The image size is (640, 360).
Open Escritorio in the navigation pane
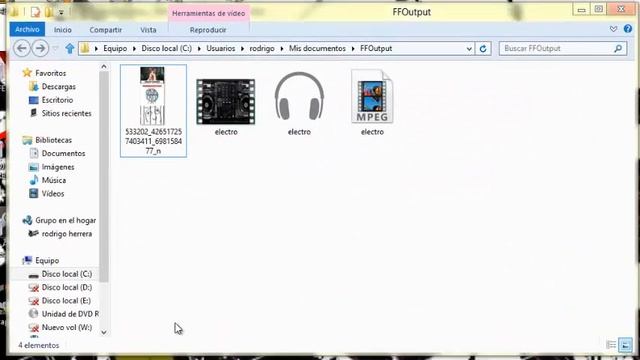click(x=57, y=100)
